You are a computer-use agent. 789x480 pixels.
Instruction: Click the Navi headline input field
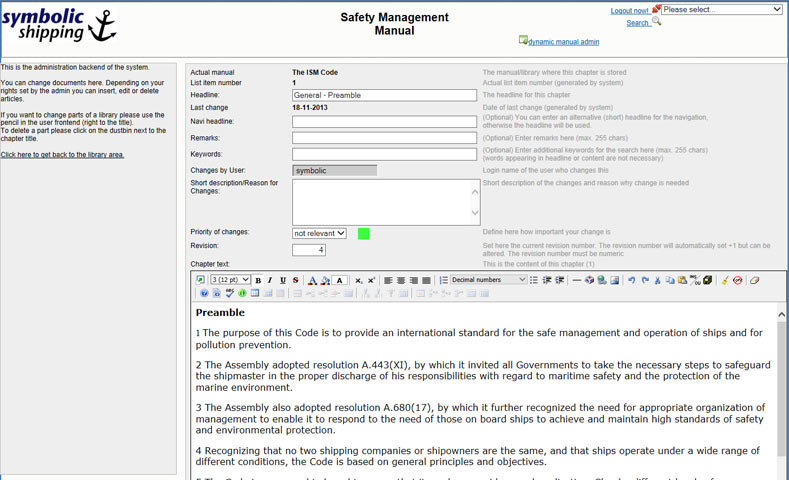(384, 121)
